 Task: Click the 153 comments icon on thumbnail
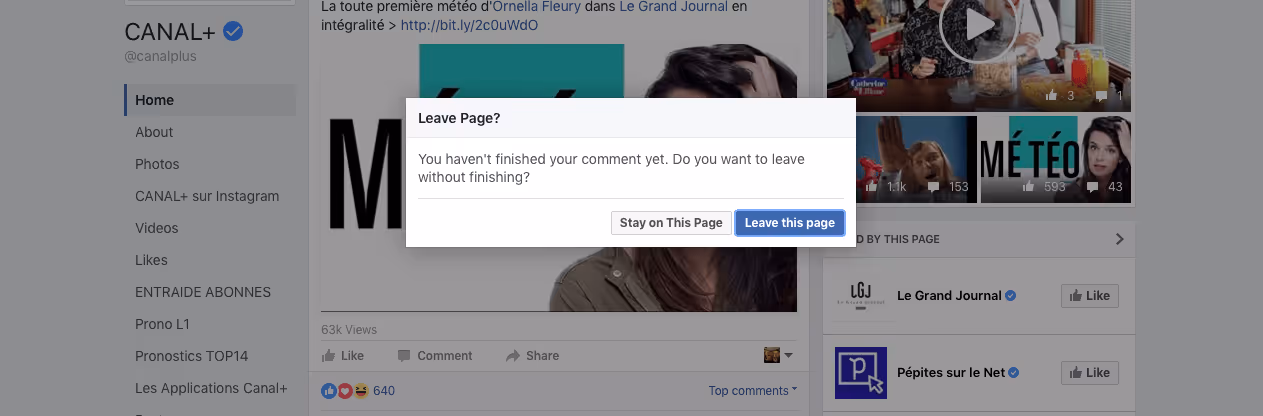pyautogui.click(x=933, y=187)
